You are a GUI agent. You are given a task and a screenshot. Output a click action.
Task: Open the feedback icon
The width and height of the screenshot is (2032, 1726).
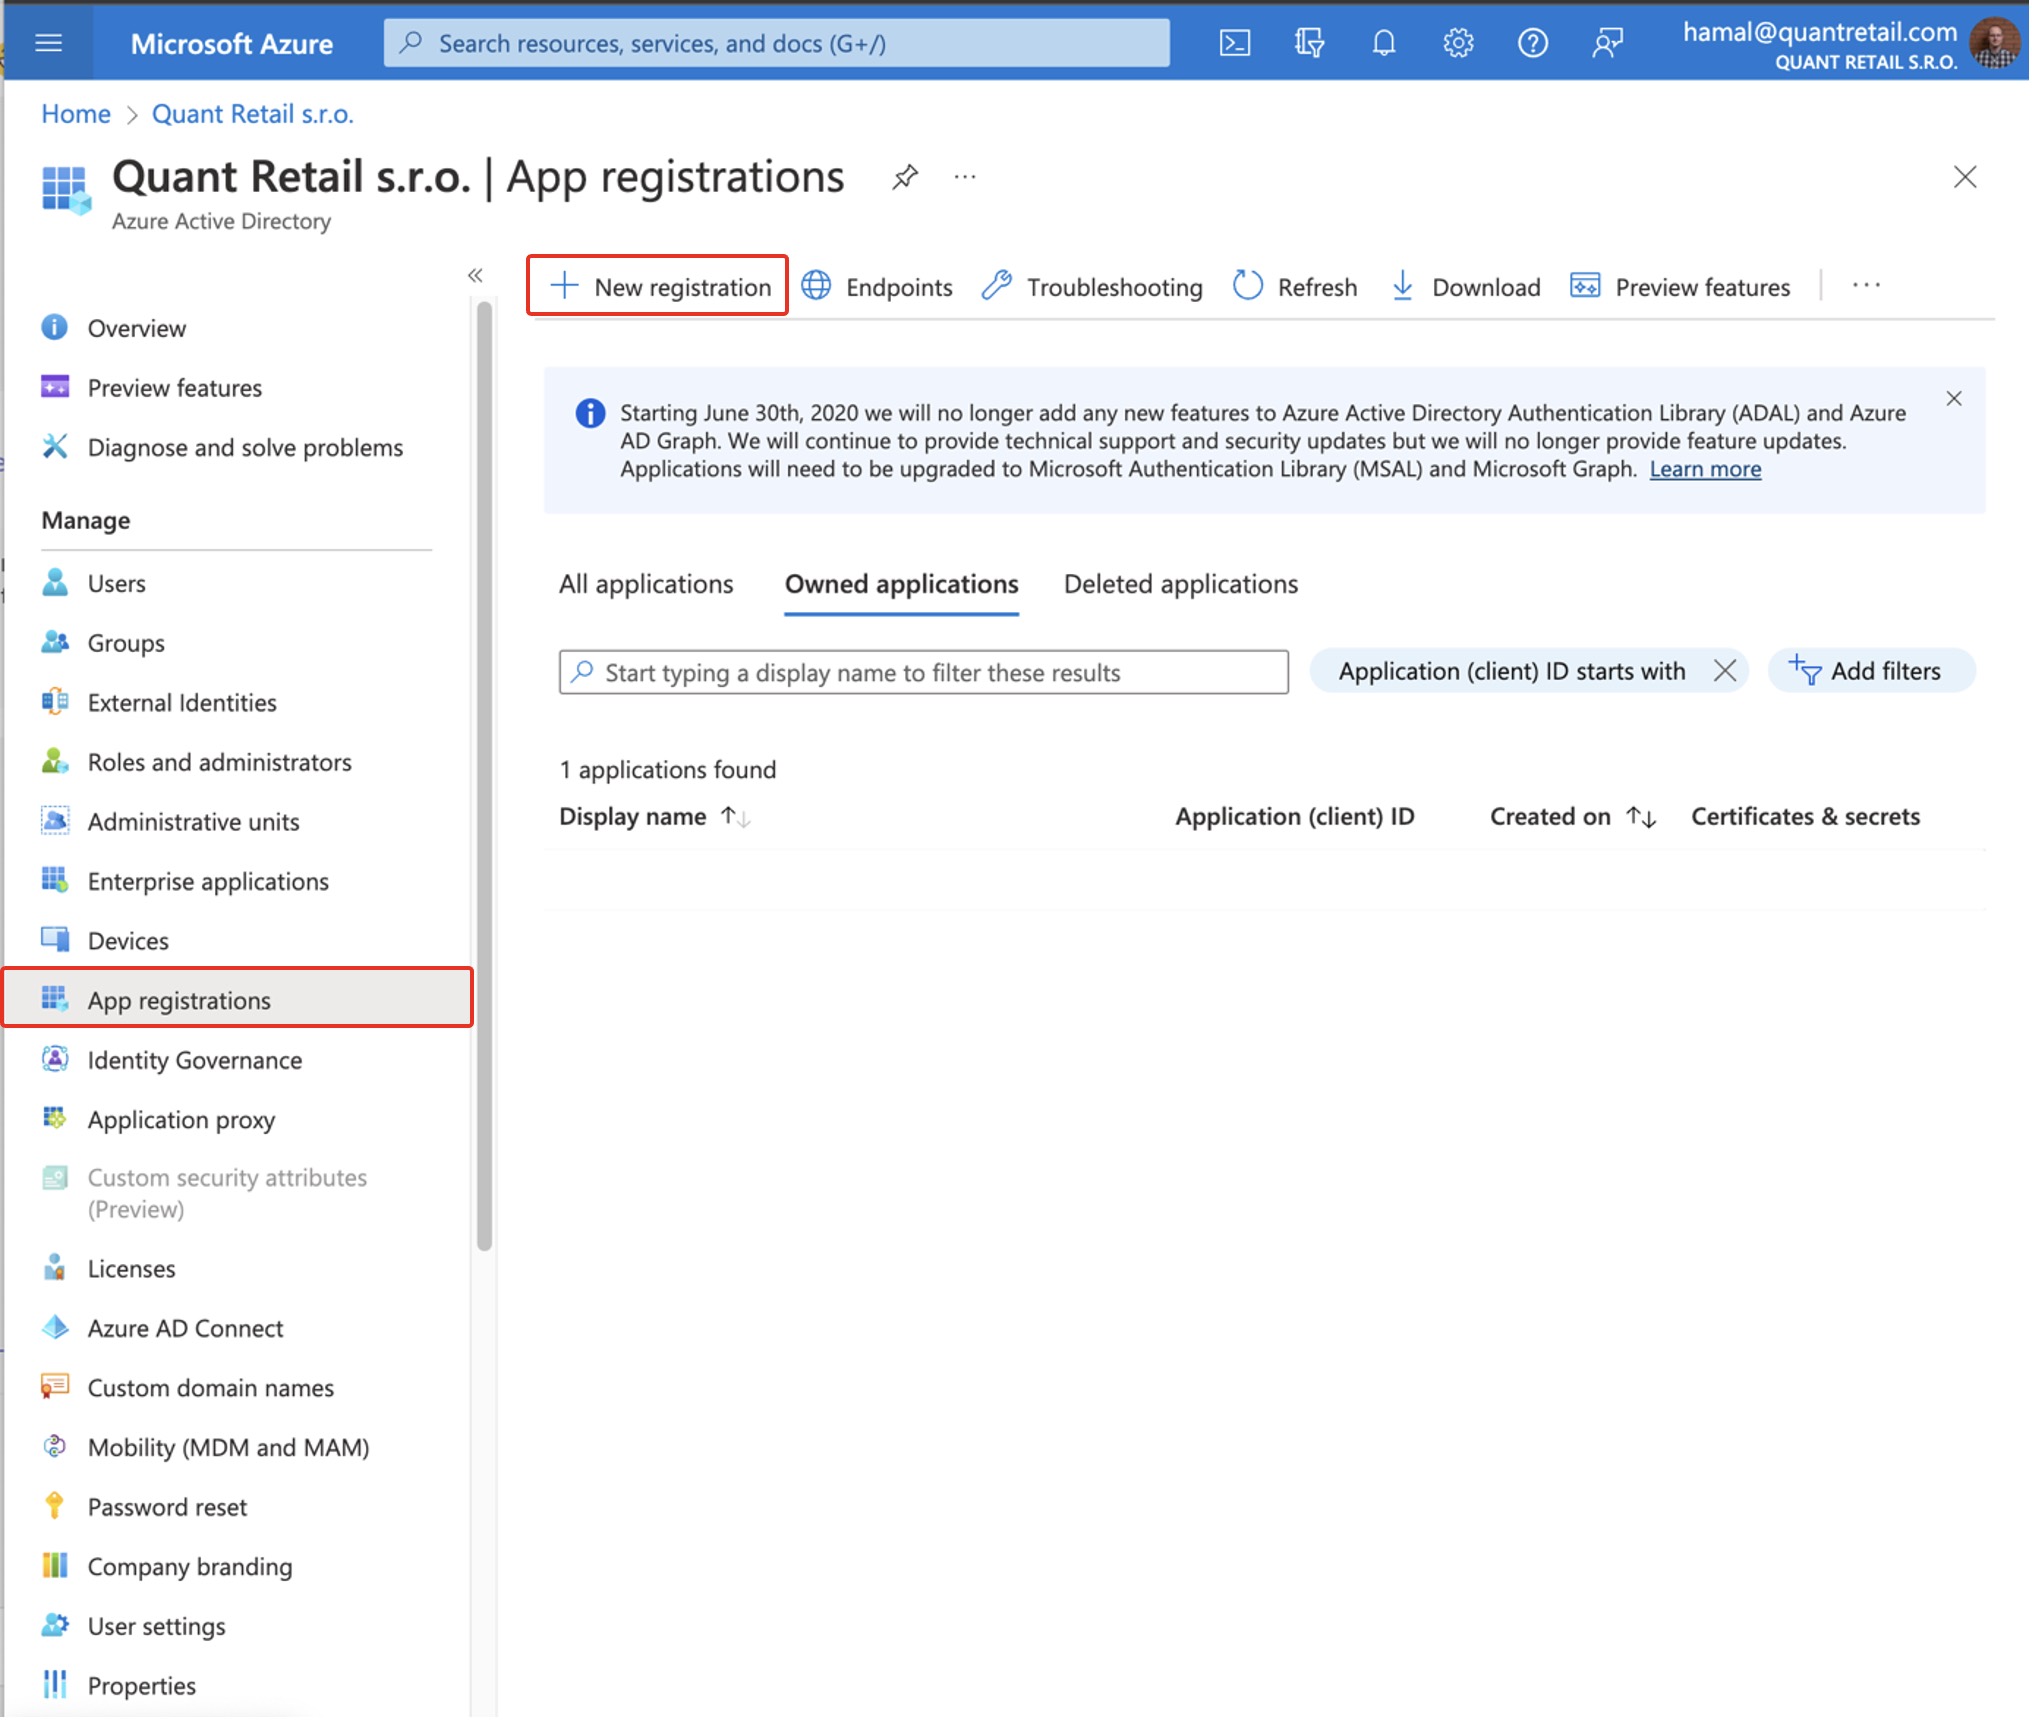pyautogui.click(x=1609, y=43)
